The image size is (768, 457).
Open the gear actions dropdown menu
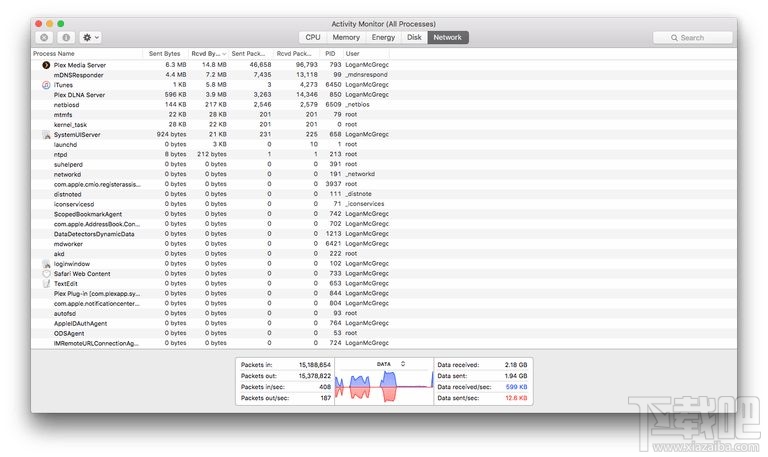coord(91,38)
